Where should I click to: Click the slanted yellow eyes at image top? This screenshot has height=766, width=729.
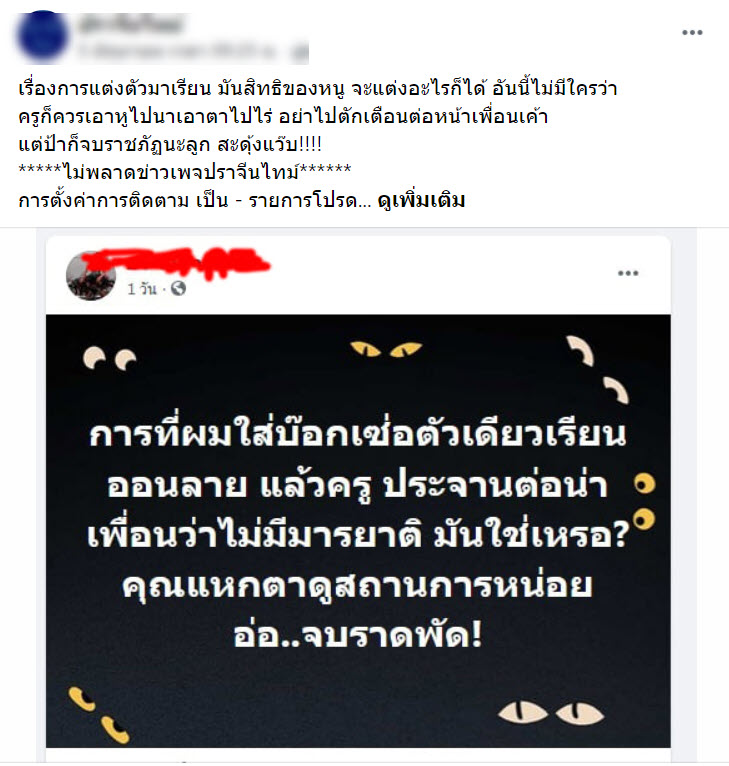coord(386,349)
